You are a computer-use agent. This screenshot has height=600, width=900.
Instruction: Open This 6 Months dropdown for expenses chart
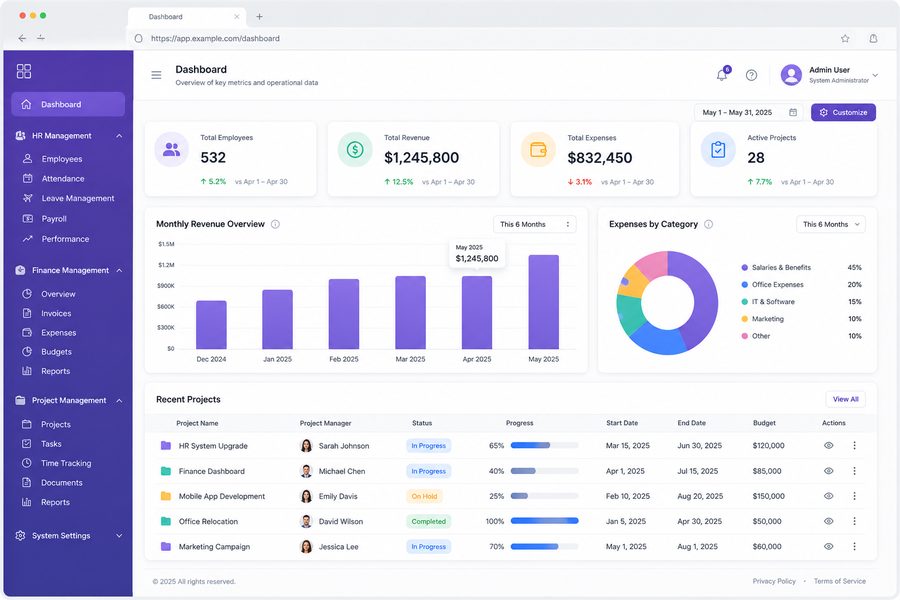831,224
